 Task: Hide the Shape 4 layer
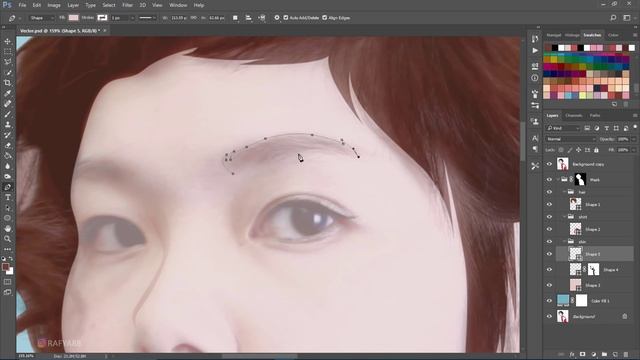coord(549,270)
